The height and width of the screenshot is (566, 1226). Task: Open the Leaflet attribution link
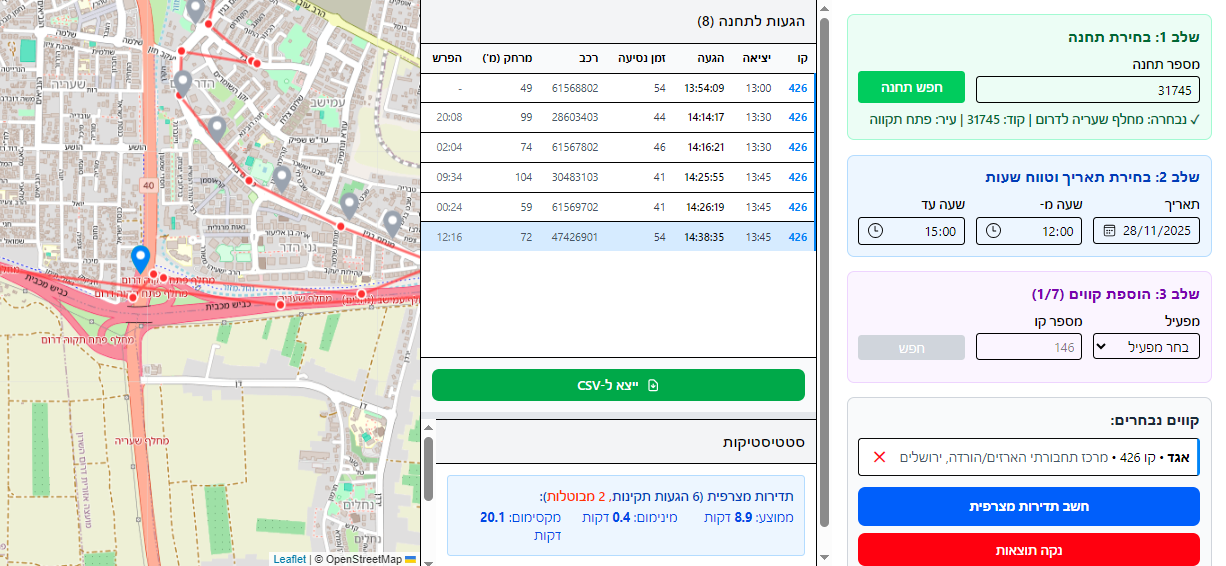289,559
